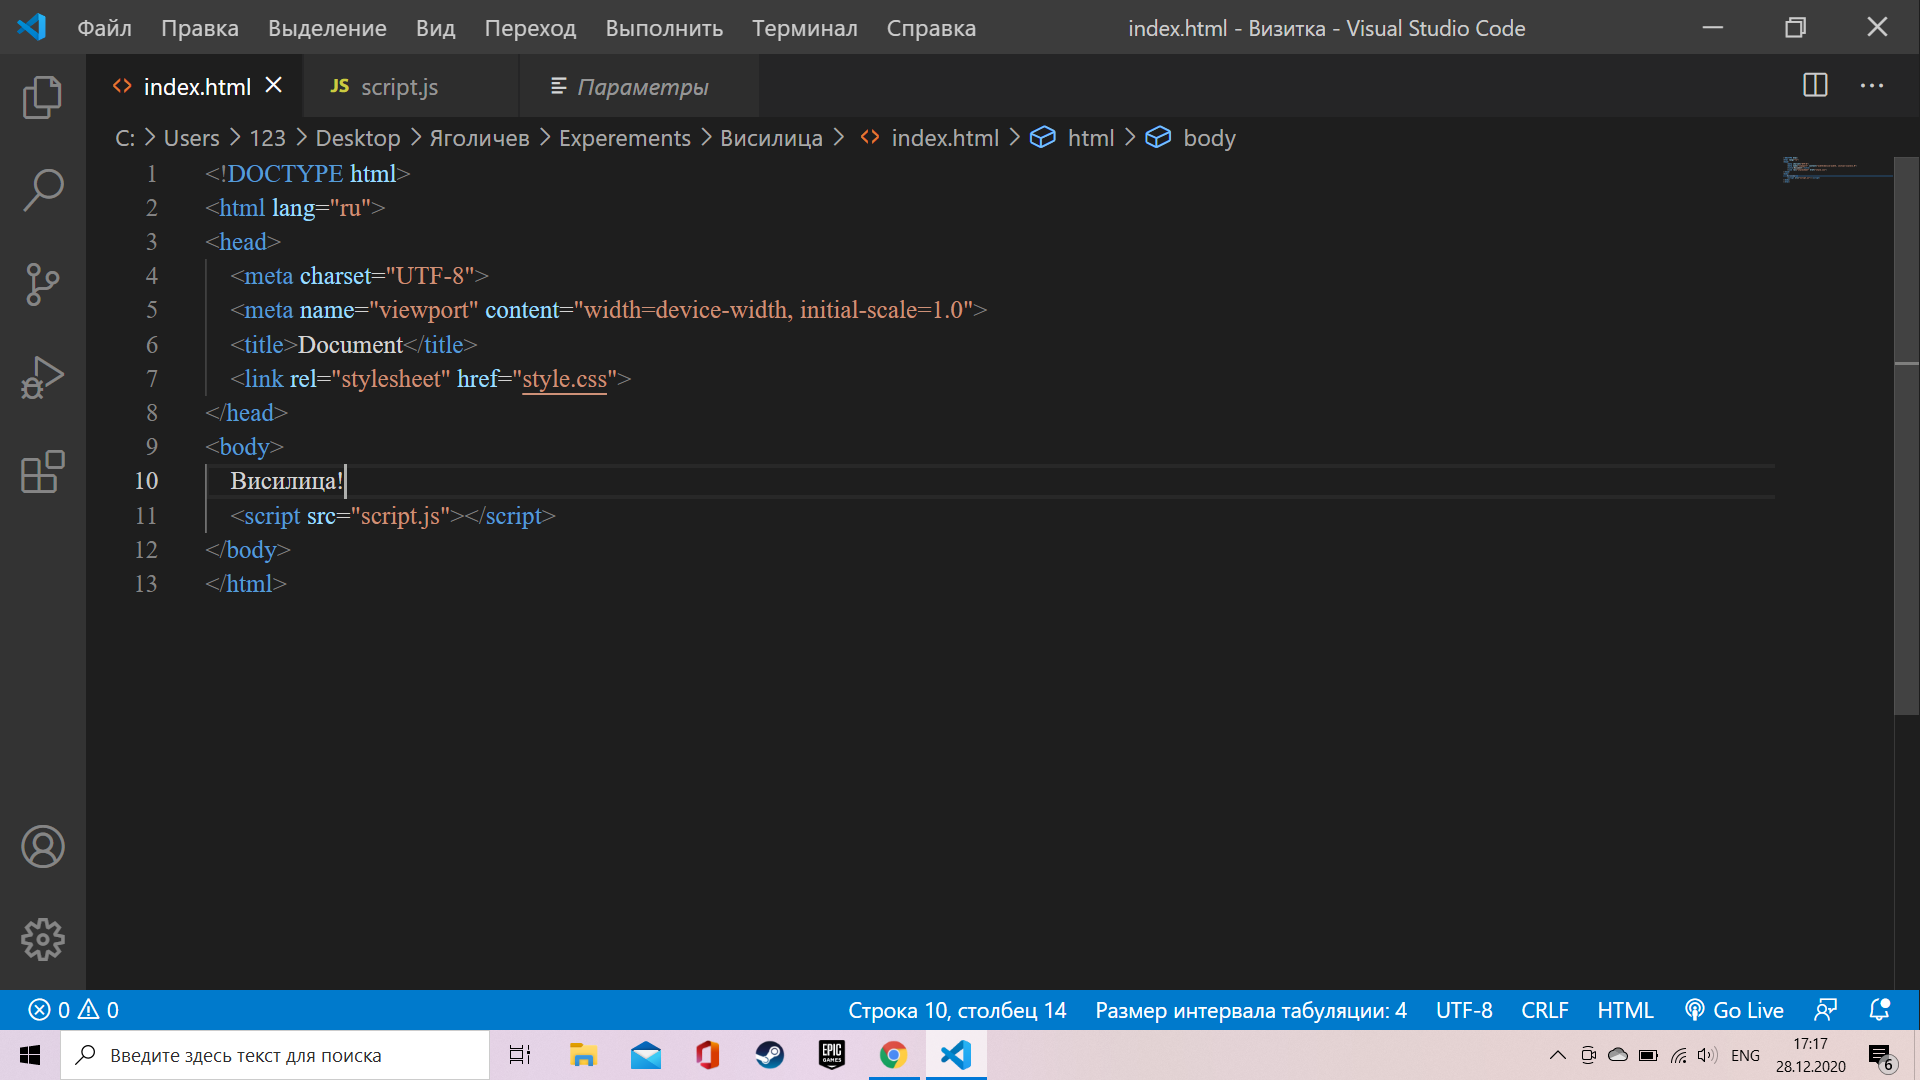The width and height of the screenshot is (1920, 1080).
Task: Open notifications bell in status bar
Action: pyautogui.click(x=1879, y=1010)
